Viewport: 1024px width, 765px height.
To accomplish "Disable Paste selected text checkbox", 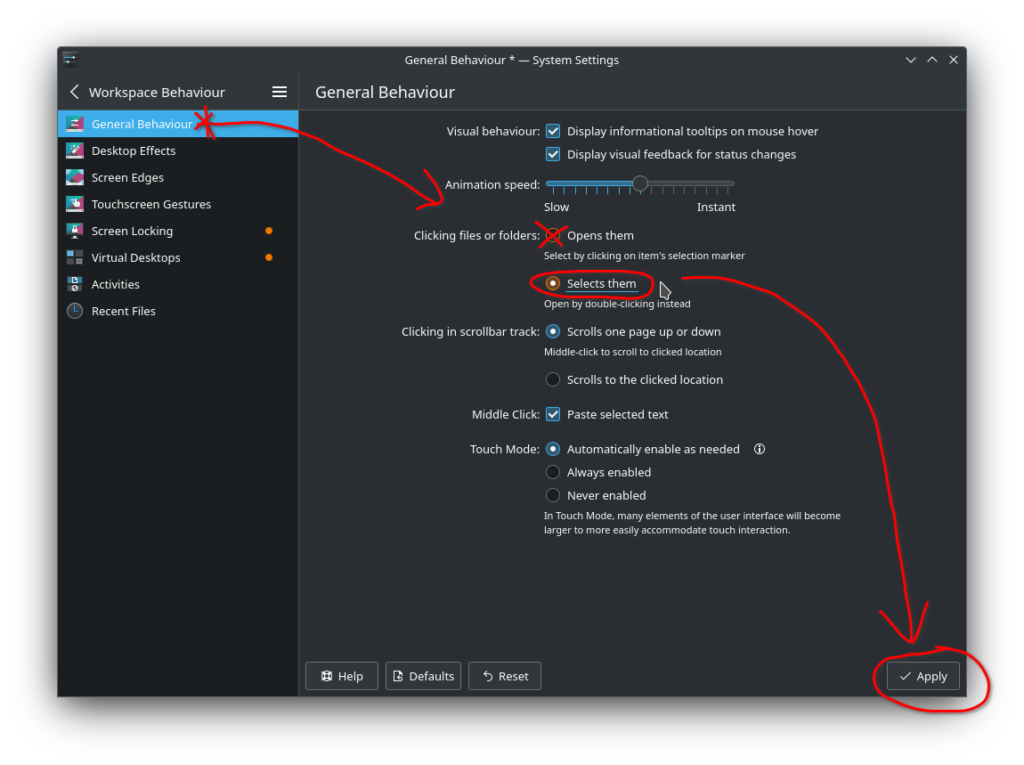I will click(553, 414).
